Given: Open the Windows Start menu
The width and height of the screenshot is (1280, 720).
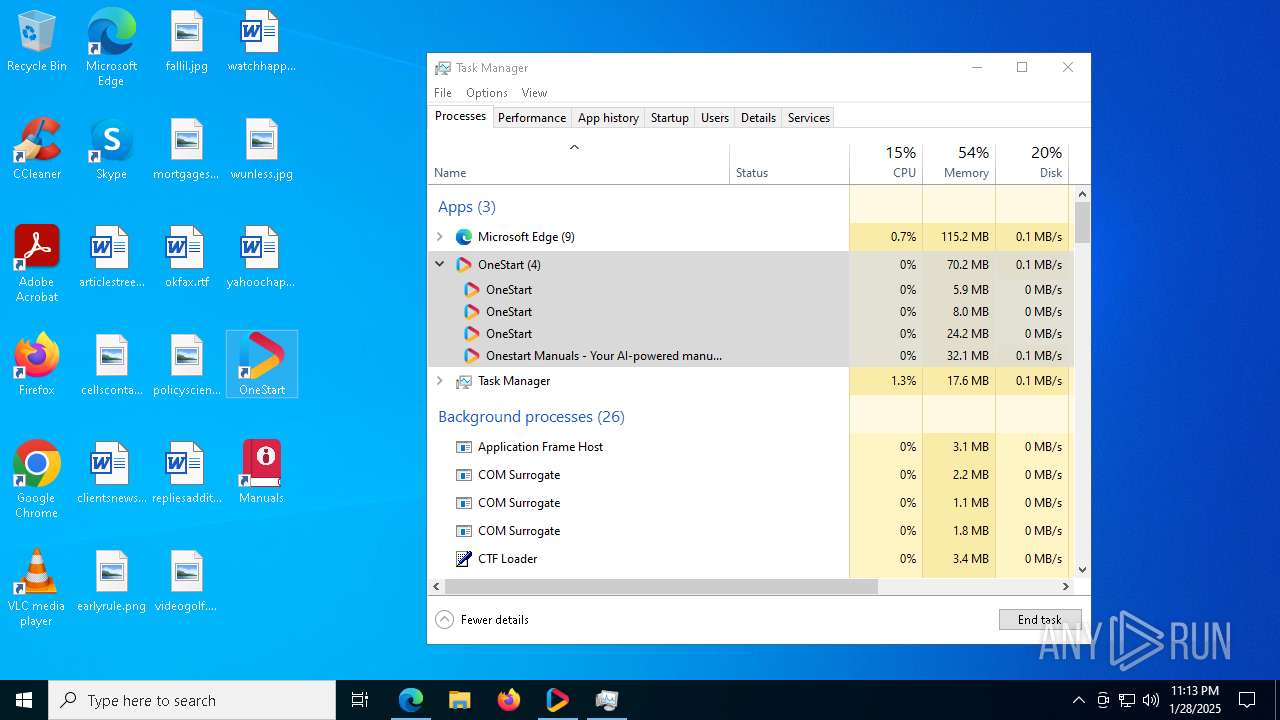Looking at the screenshot, I should 24,700.
